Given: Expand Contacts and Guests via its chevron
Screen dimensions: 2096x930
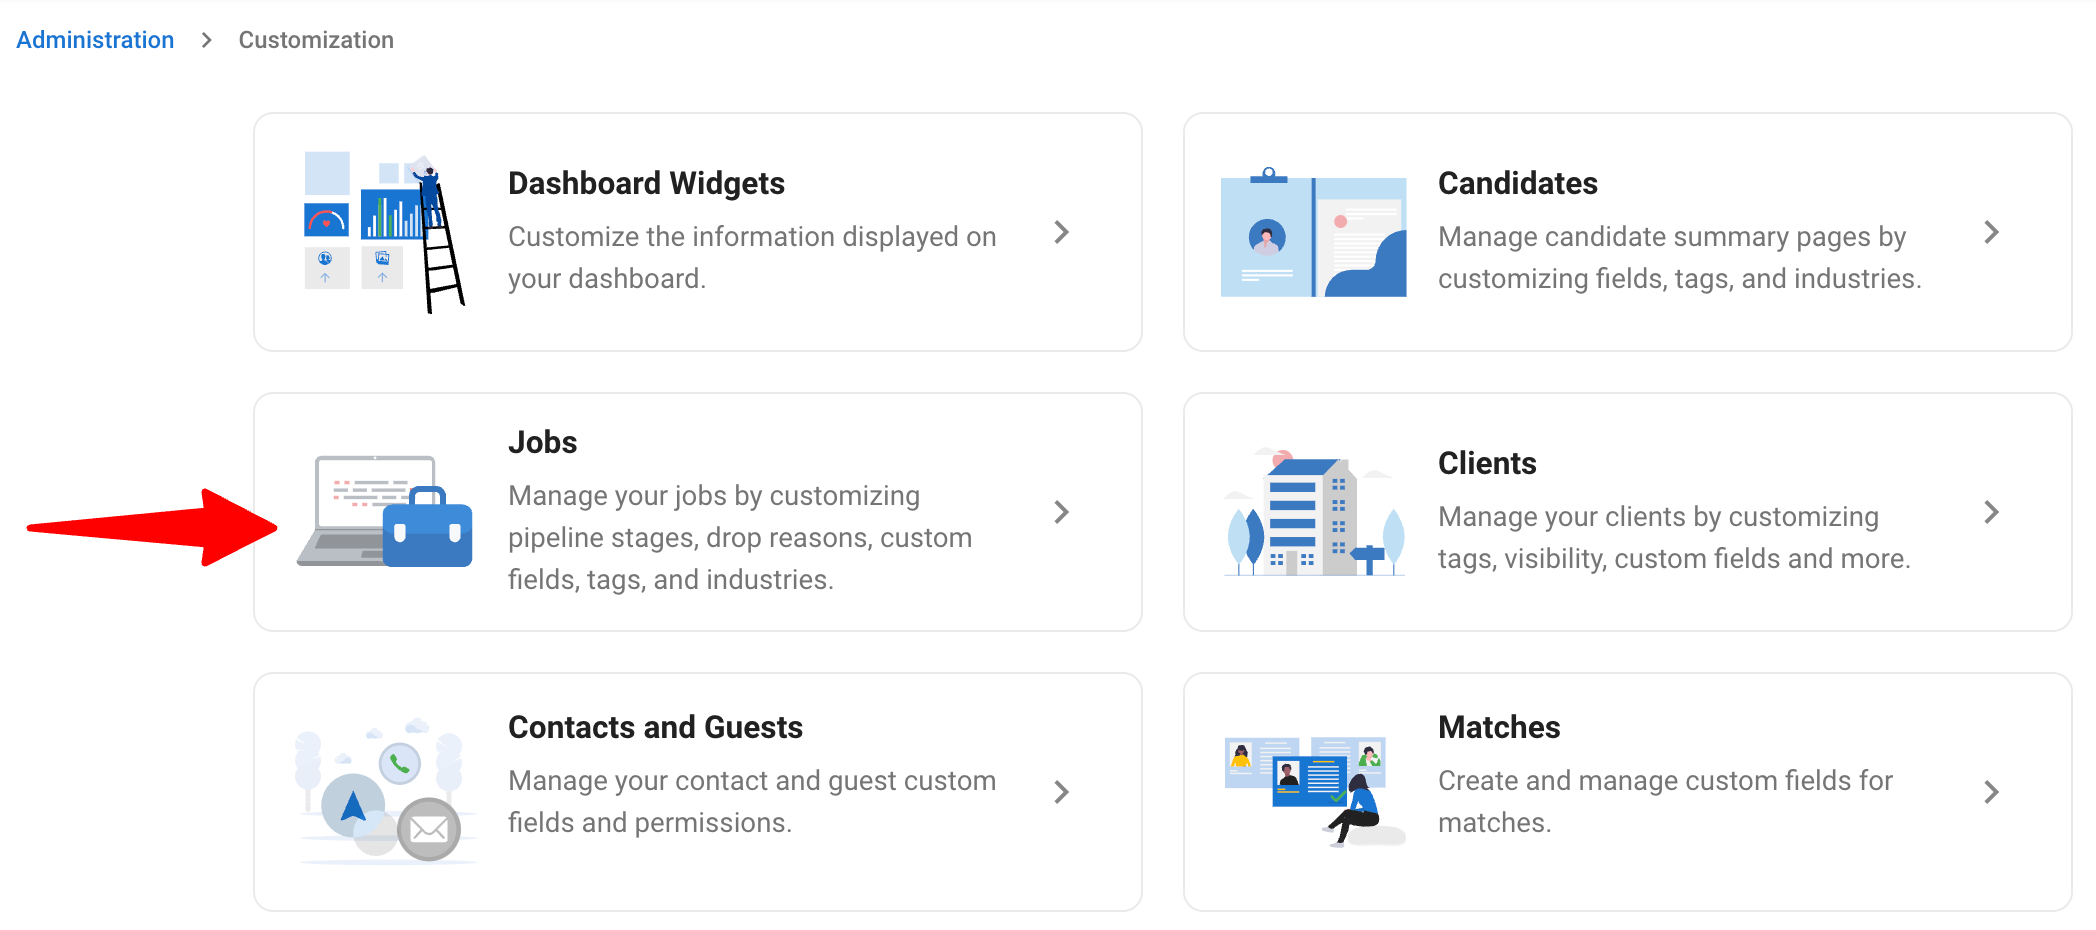Looking at the screenshot, I should tap(1062, 792).
